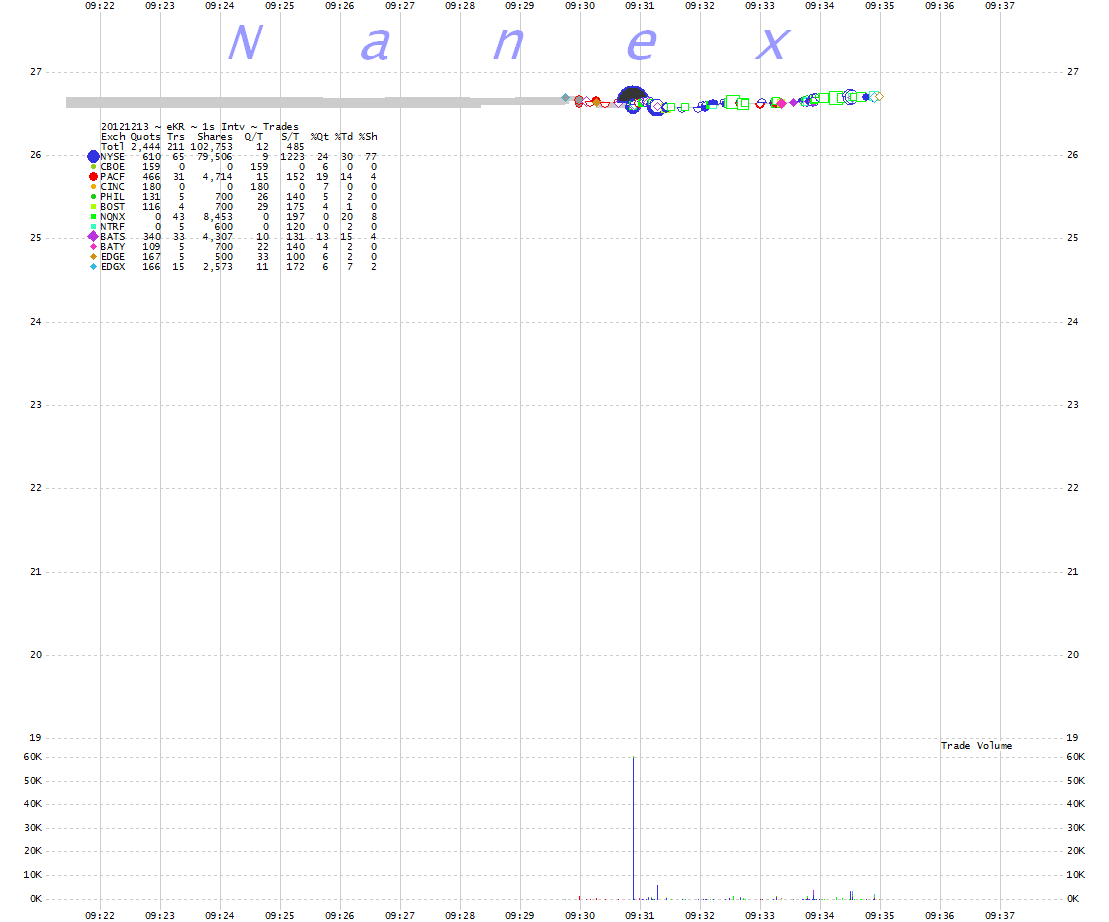Click PACF shares value '4,714'
The width and height of the screenshot is (1109, 922).
[x=218, y=176]
